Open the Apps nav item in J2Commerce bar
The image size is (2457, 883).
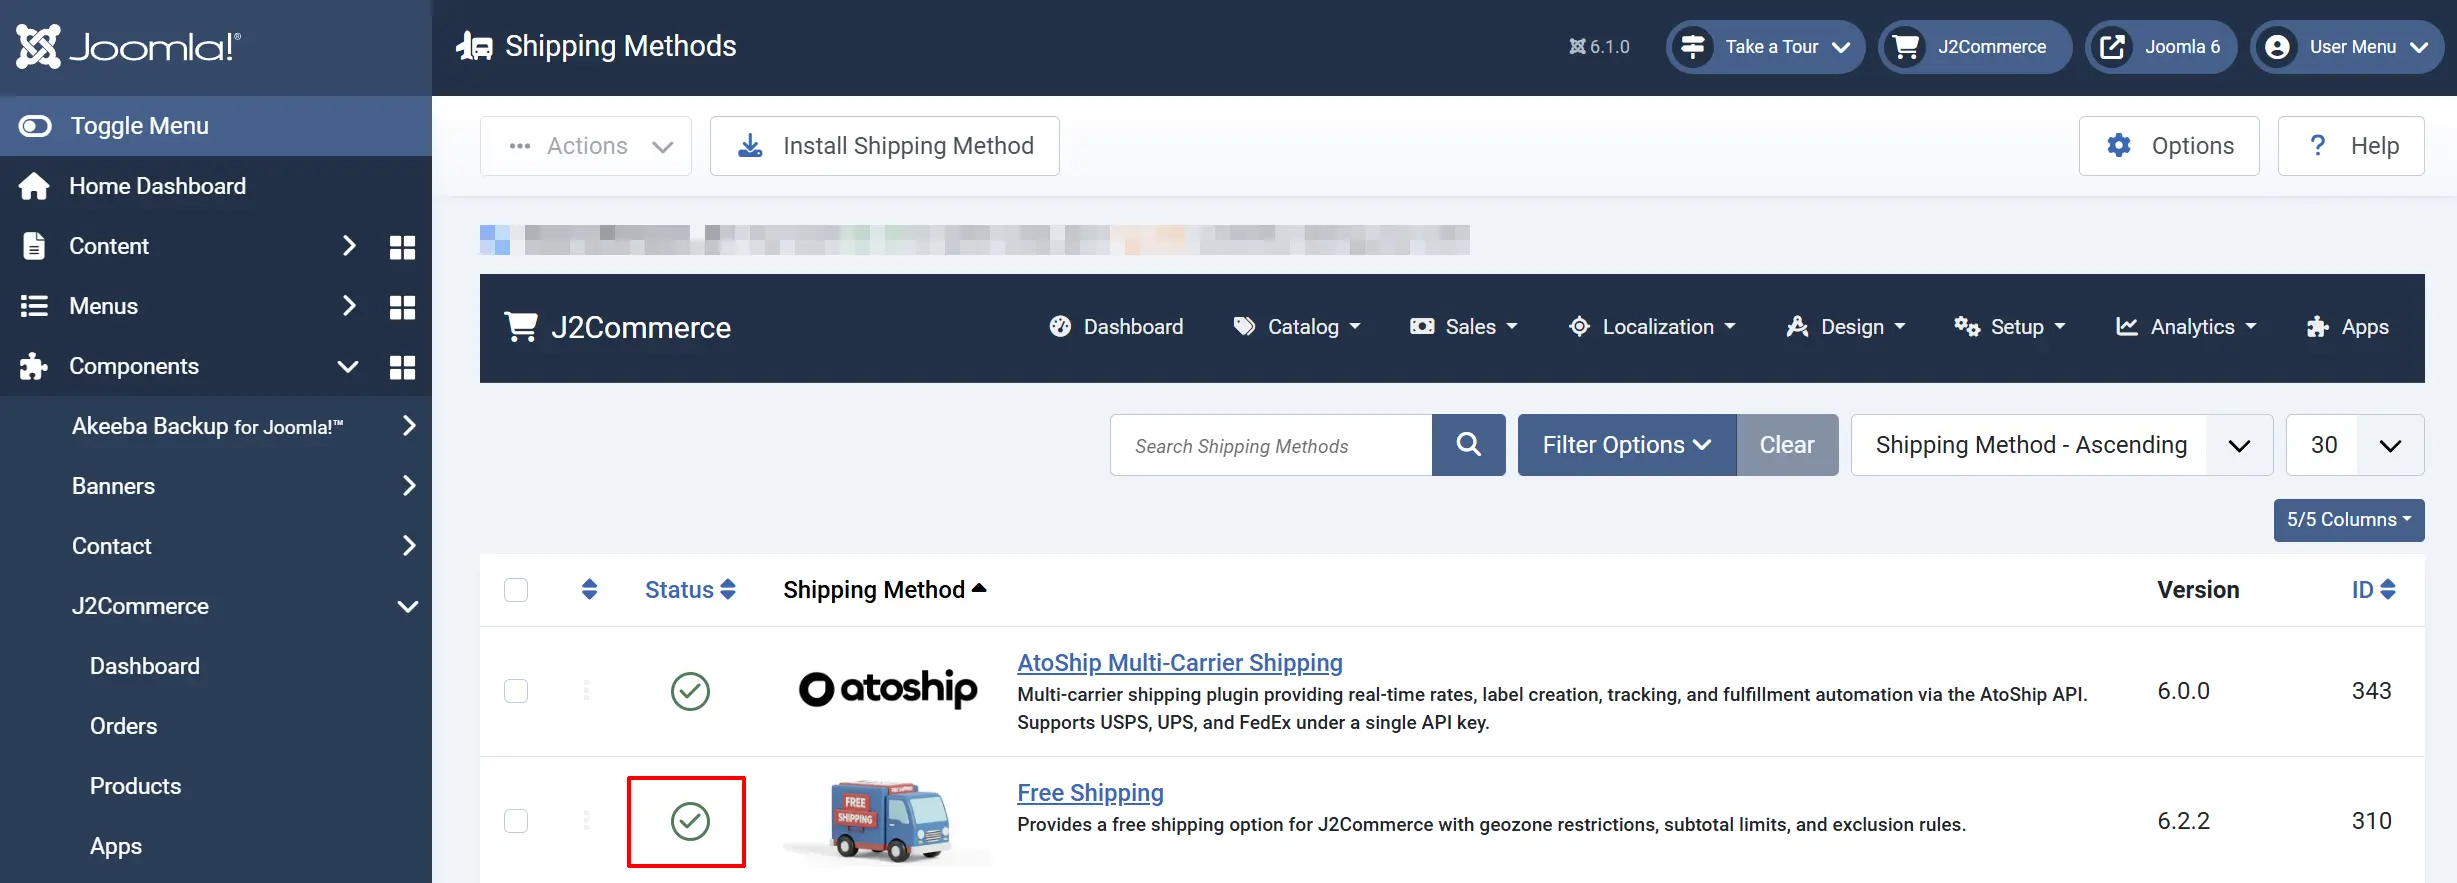pos(2347,327)
